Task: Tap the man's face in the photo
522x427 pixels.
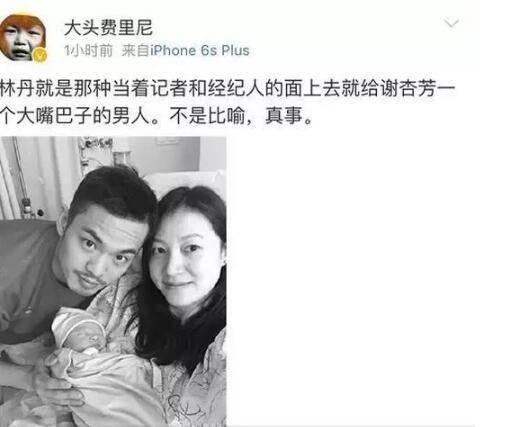Action: 102,252
